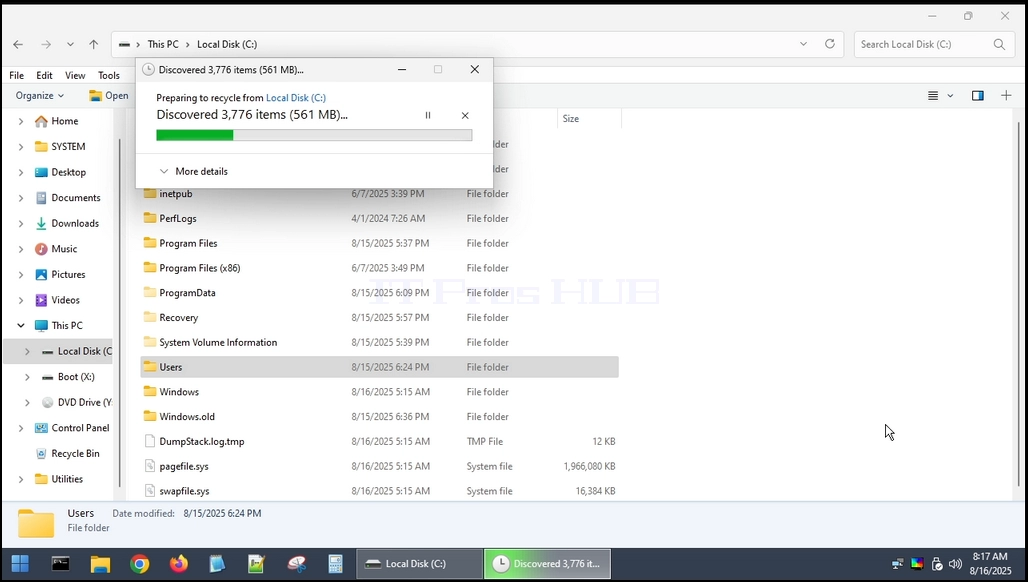This screenshot has height=582, width=1028.
Task: Pause the recycle operation
Action: [x=428, y=115]
